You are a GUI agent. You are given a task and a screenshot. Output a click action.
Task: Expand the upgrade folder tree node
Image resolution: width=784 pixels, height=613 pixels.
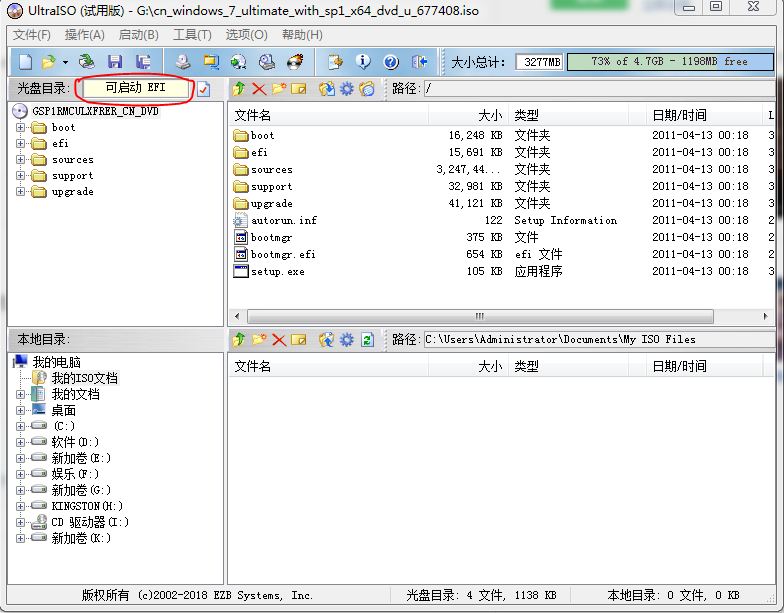20,192
